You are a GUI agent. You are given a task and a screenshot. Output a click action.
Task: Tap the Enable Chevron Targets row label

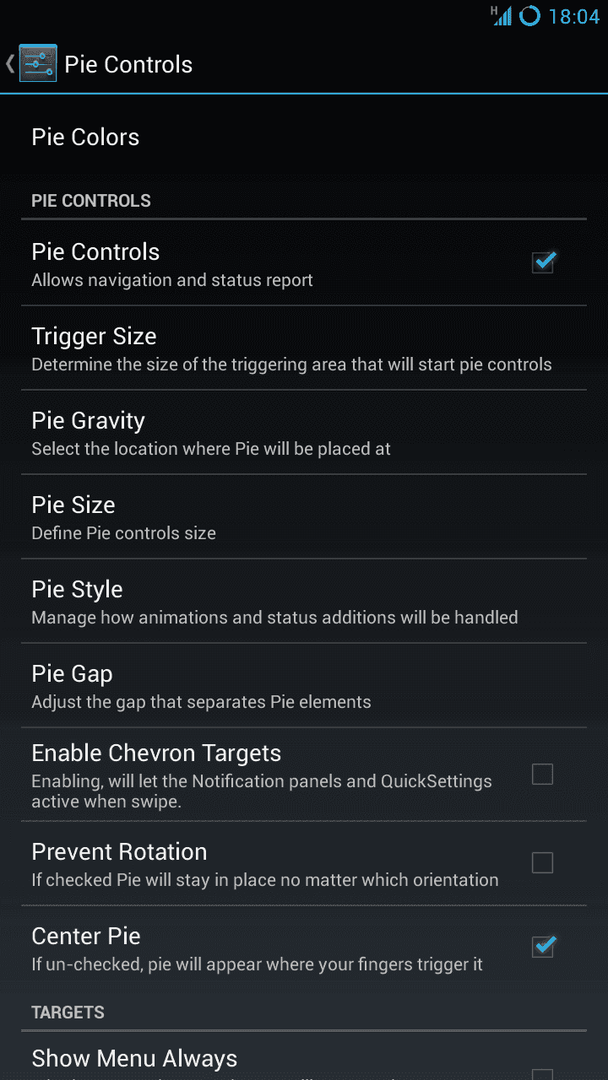coord(156,753)
